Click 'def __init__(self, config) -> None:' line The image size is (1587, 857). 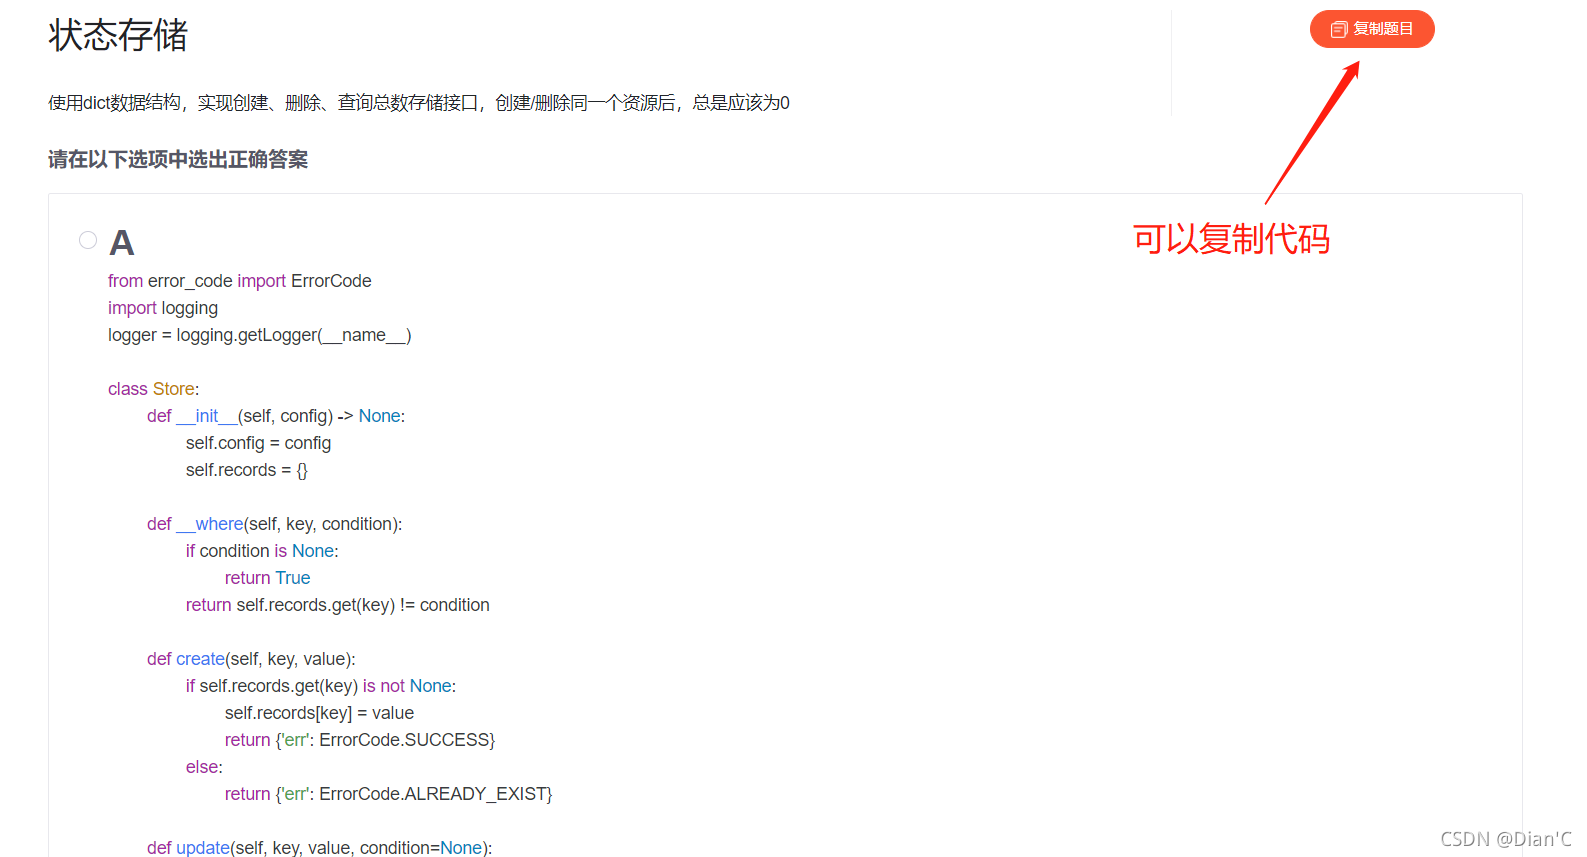click(276, 416)
